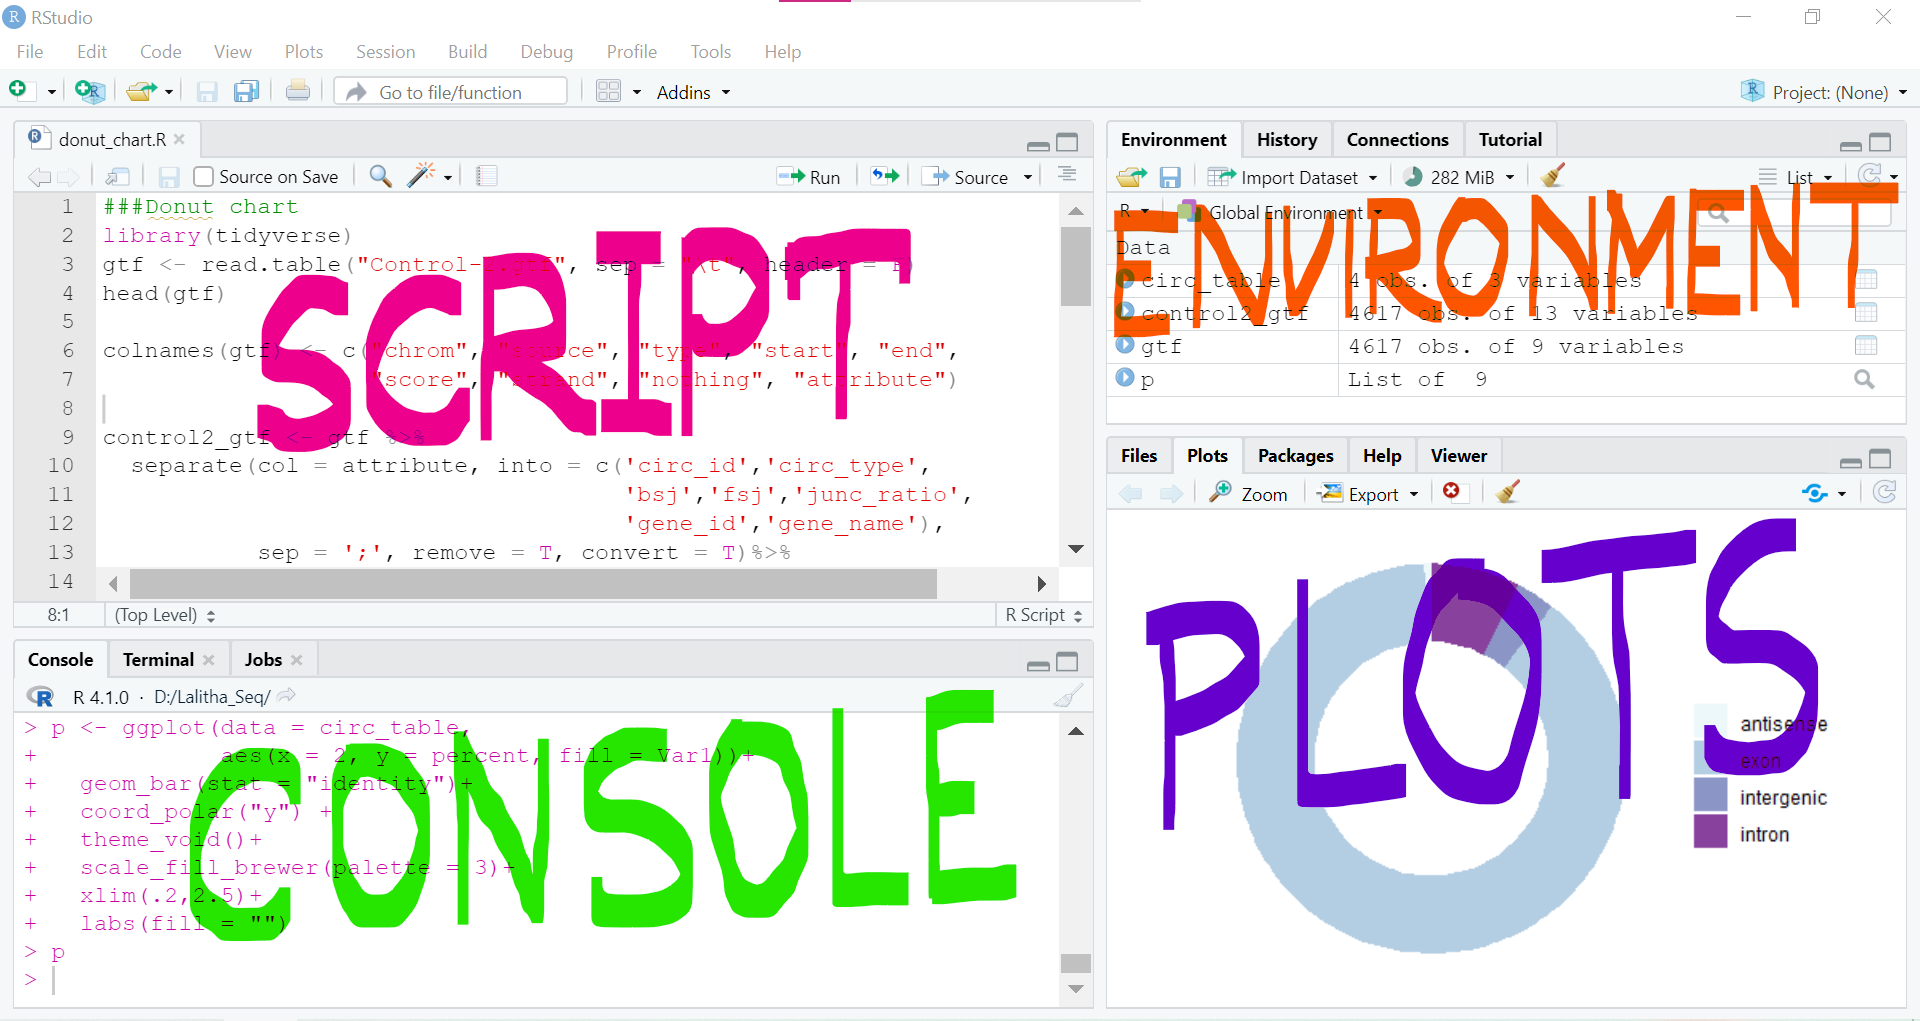Click the intron legend color swatch

1710,832
